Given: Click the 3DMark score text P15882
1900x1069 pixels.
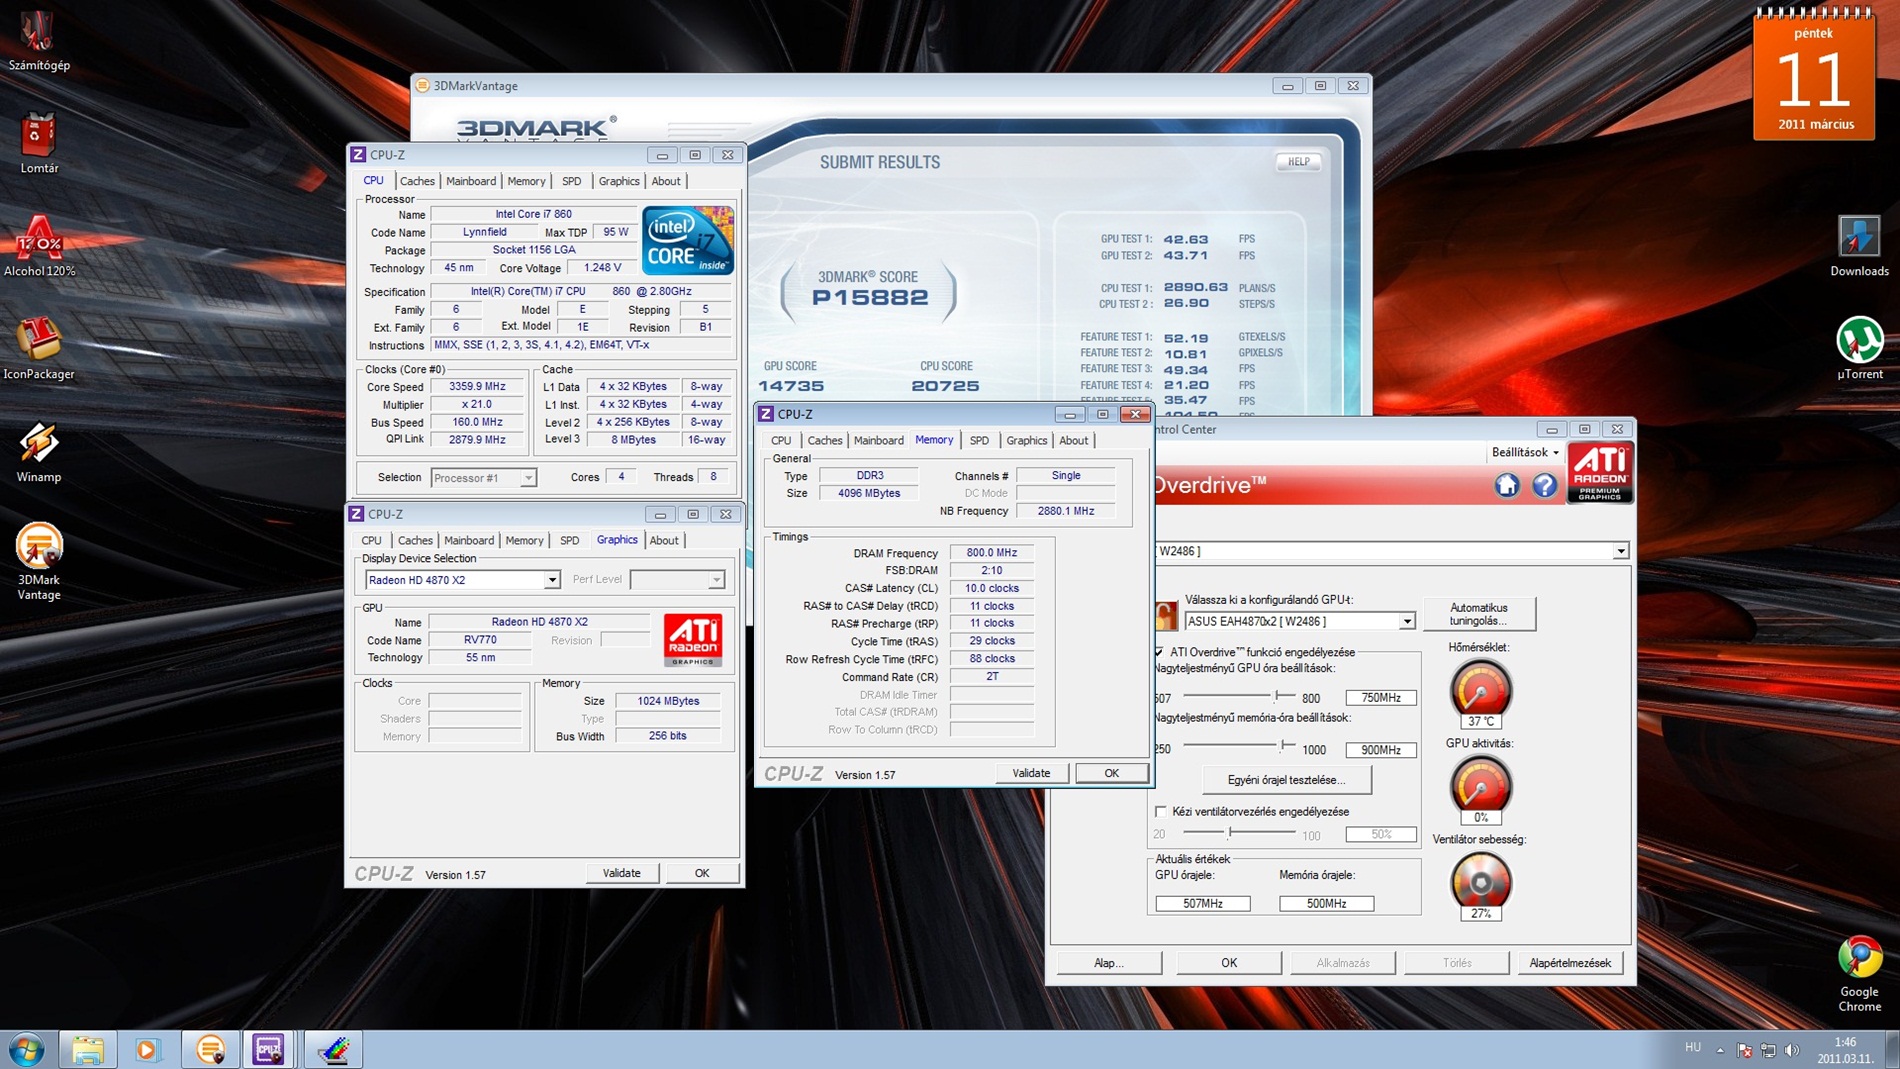Looking at the screenshot, I should point(870,297).
